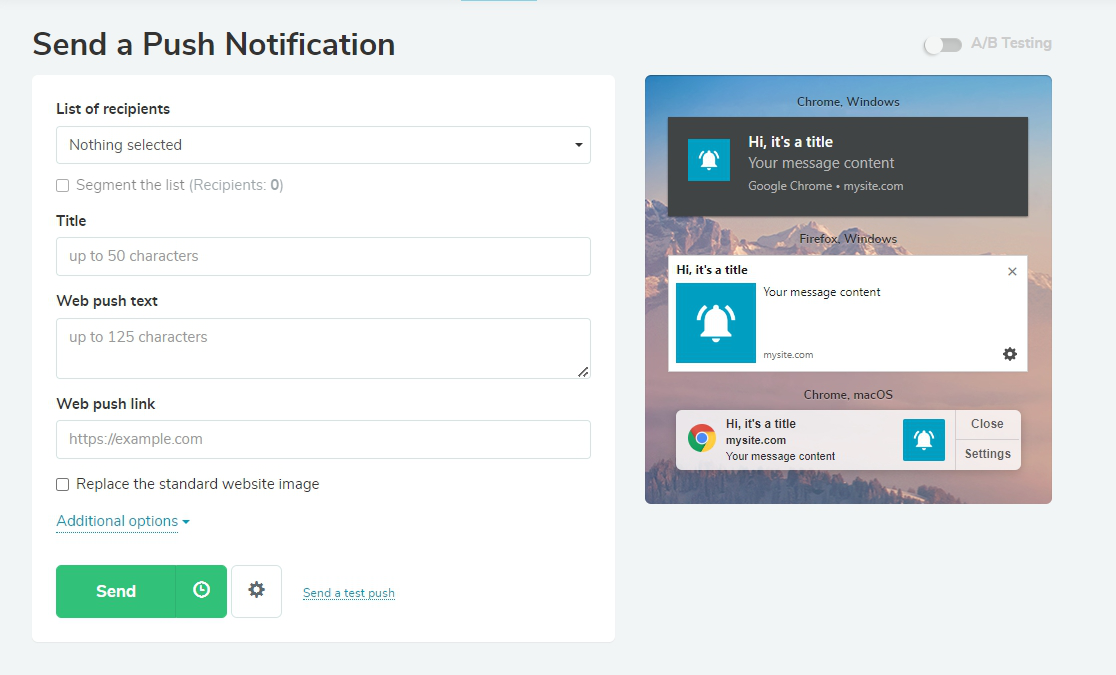Collapse the Additional options section
The image size is (1116, 675).
coord(118,521)
